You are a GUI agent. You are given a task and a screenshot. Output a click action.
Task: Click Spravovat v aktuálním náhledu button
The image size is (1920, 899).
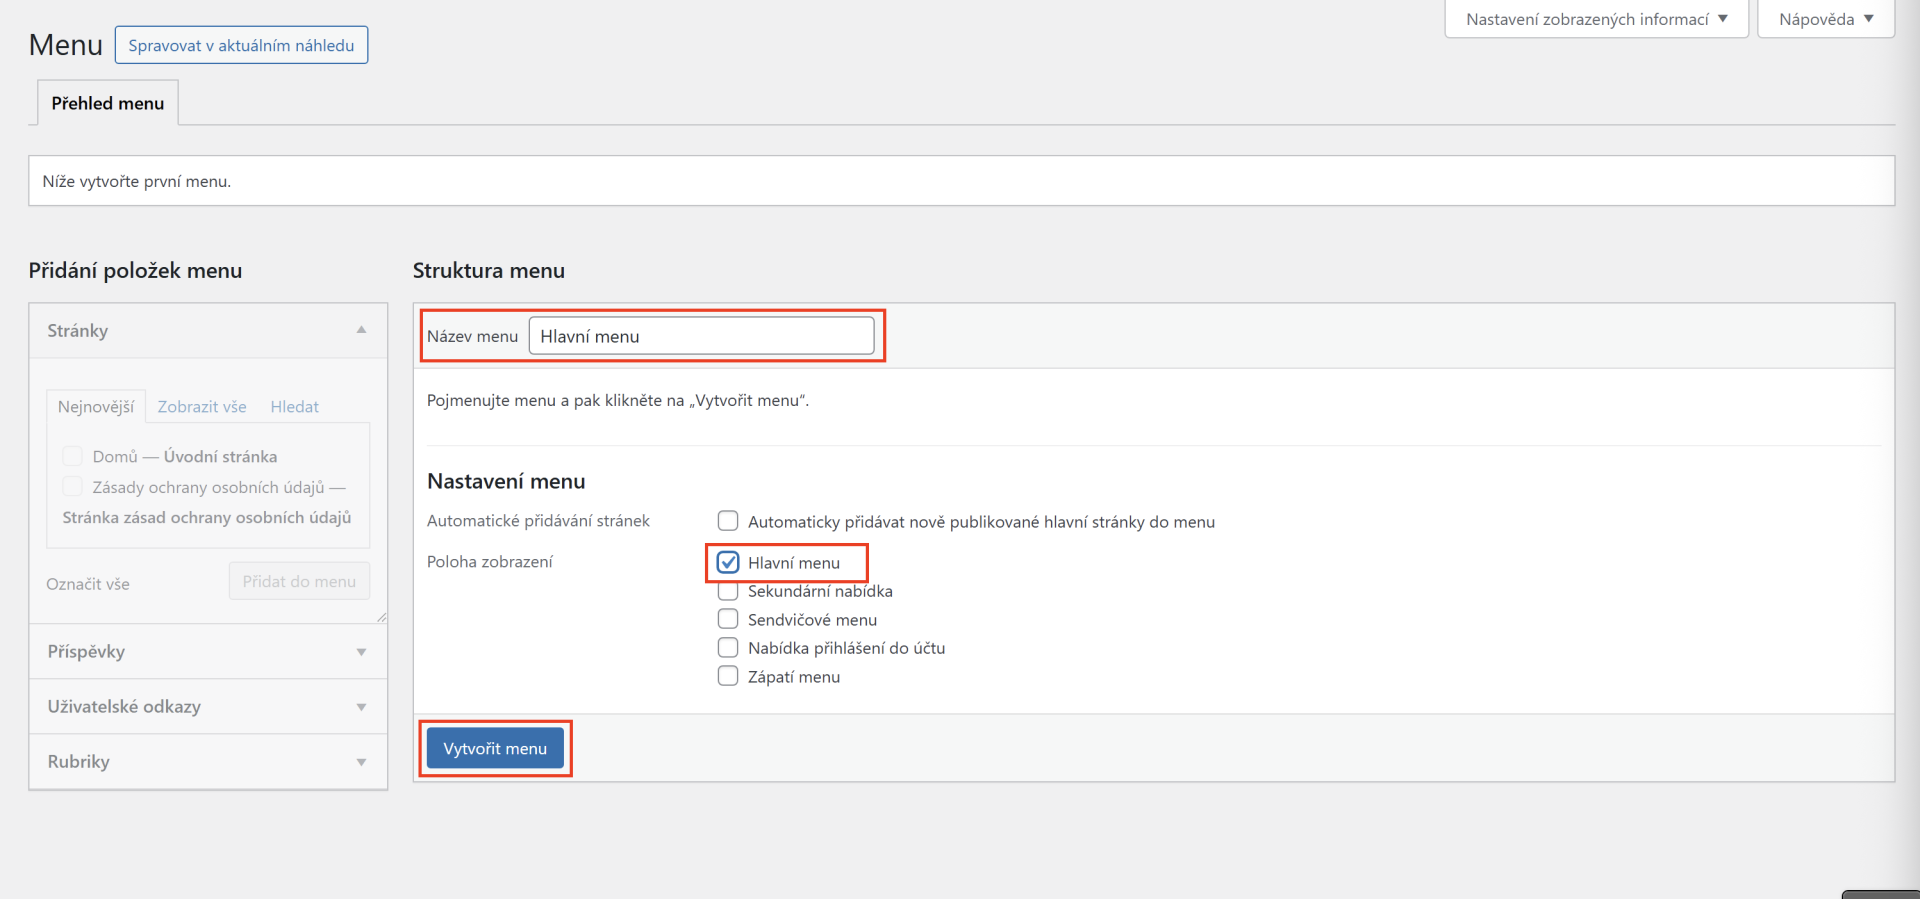coord(241,45)
